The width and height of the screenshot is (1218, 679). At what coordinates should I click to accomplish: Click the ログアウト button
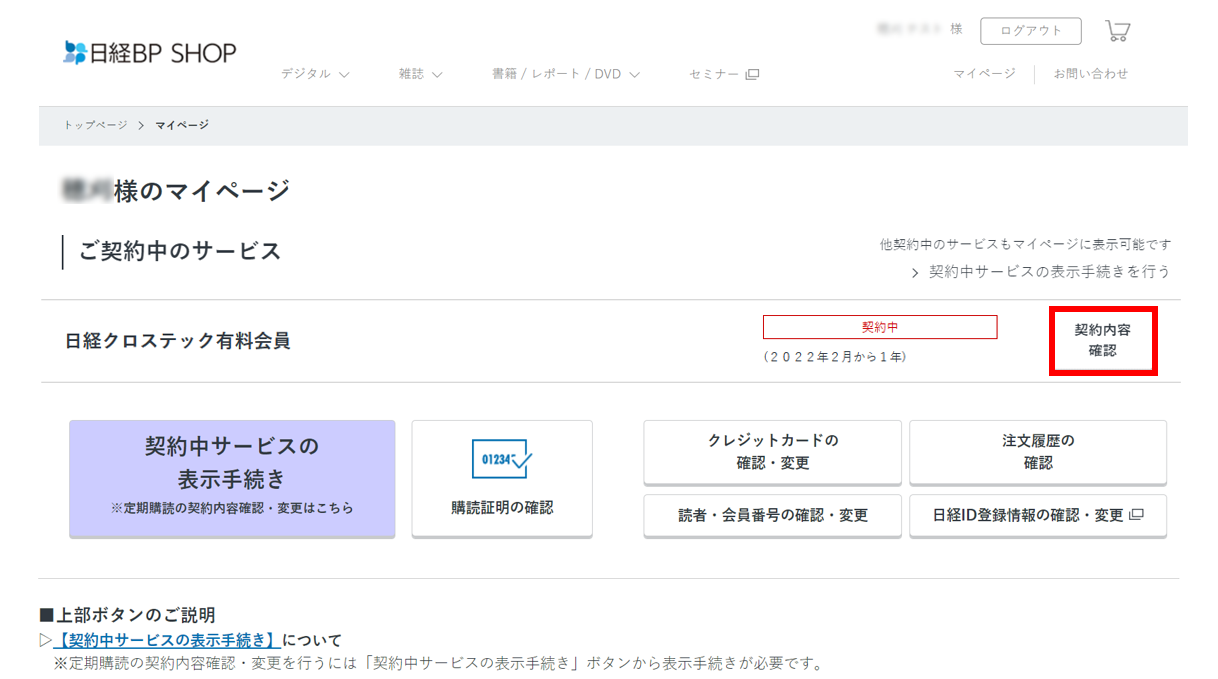click(x=1031, y=31)
